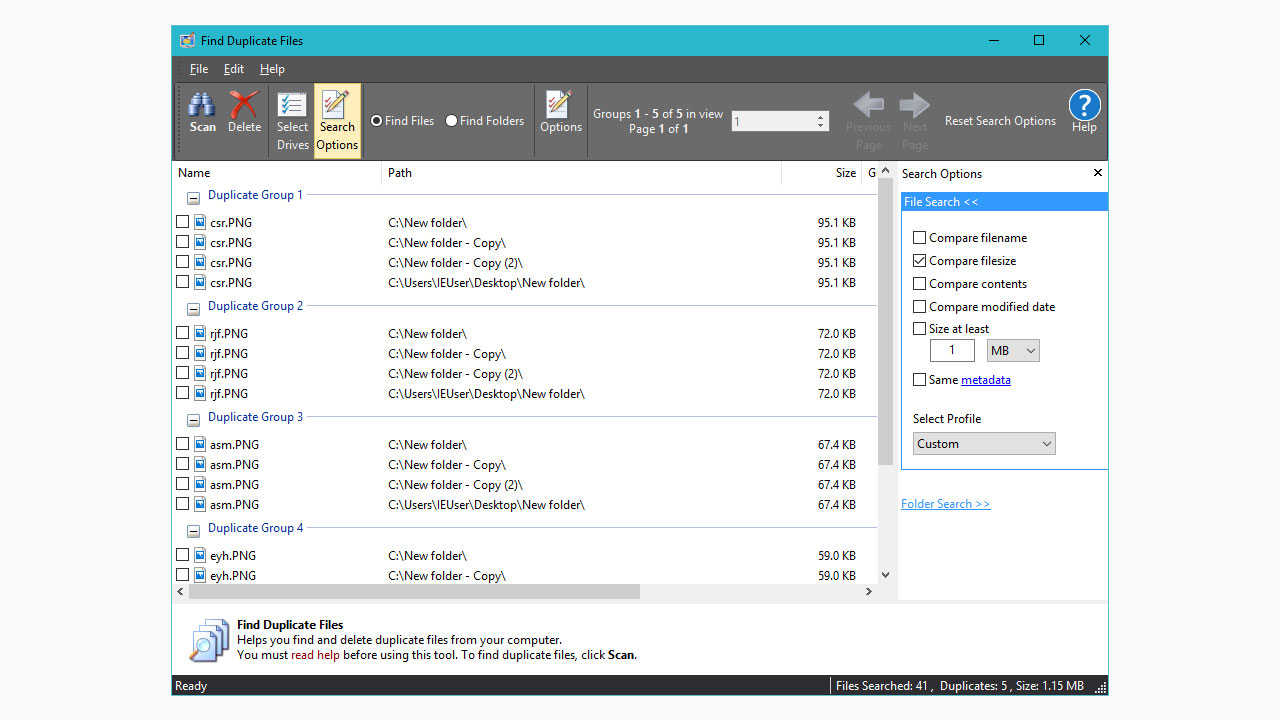Click file icon of csr.PNG in C:\New folder\

200,222
